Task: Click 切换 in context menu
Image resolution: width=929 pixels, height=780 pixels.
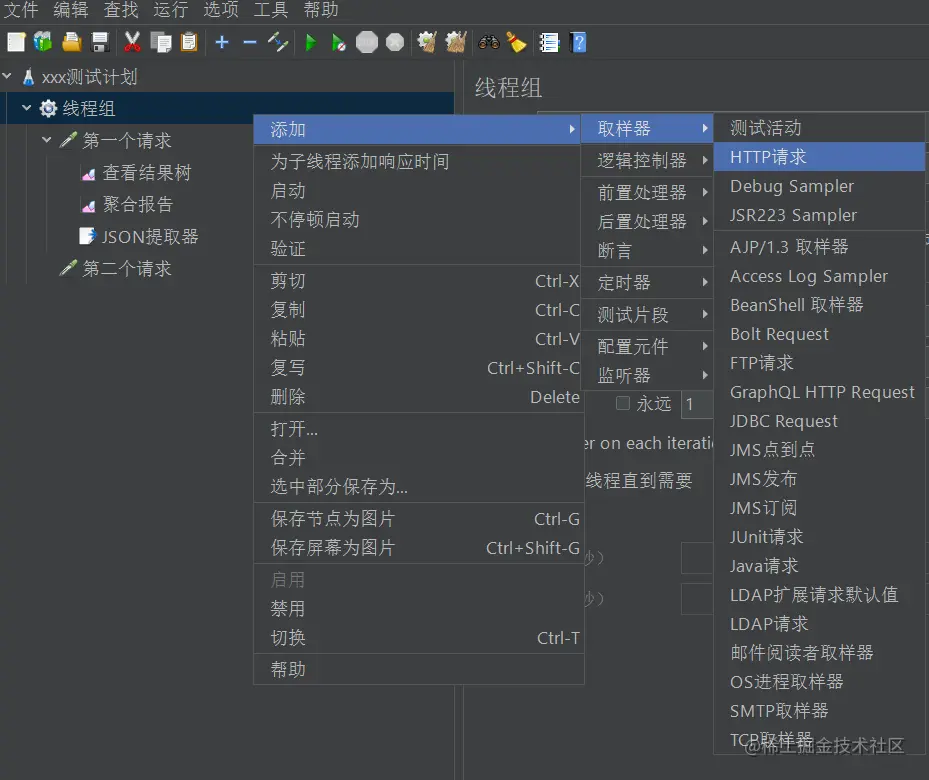Action: (x=418, y=637)
